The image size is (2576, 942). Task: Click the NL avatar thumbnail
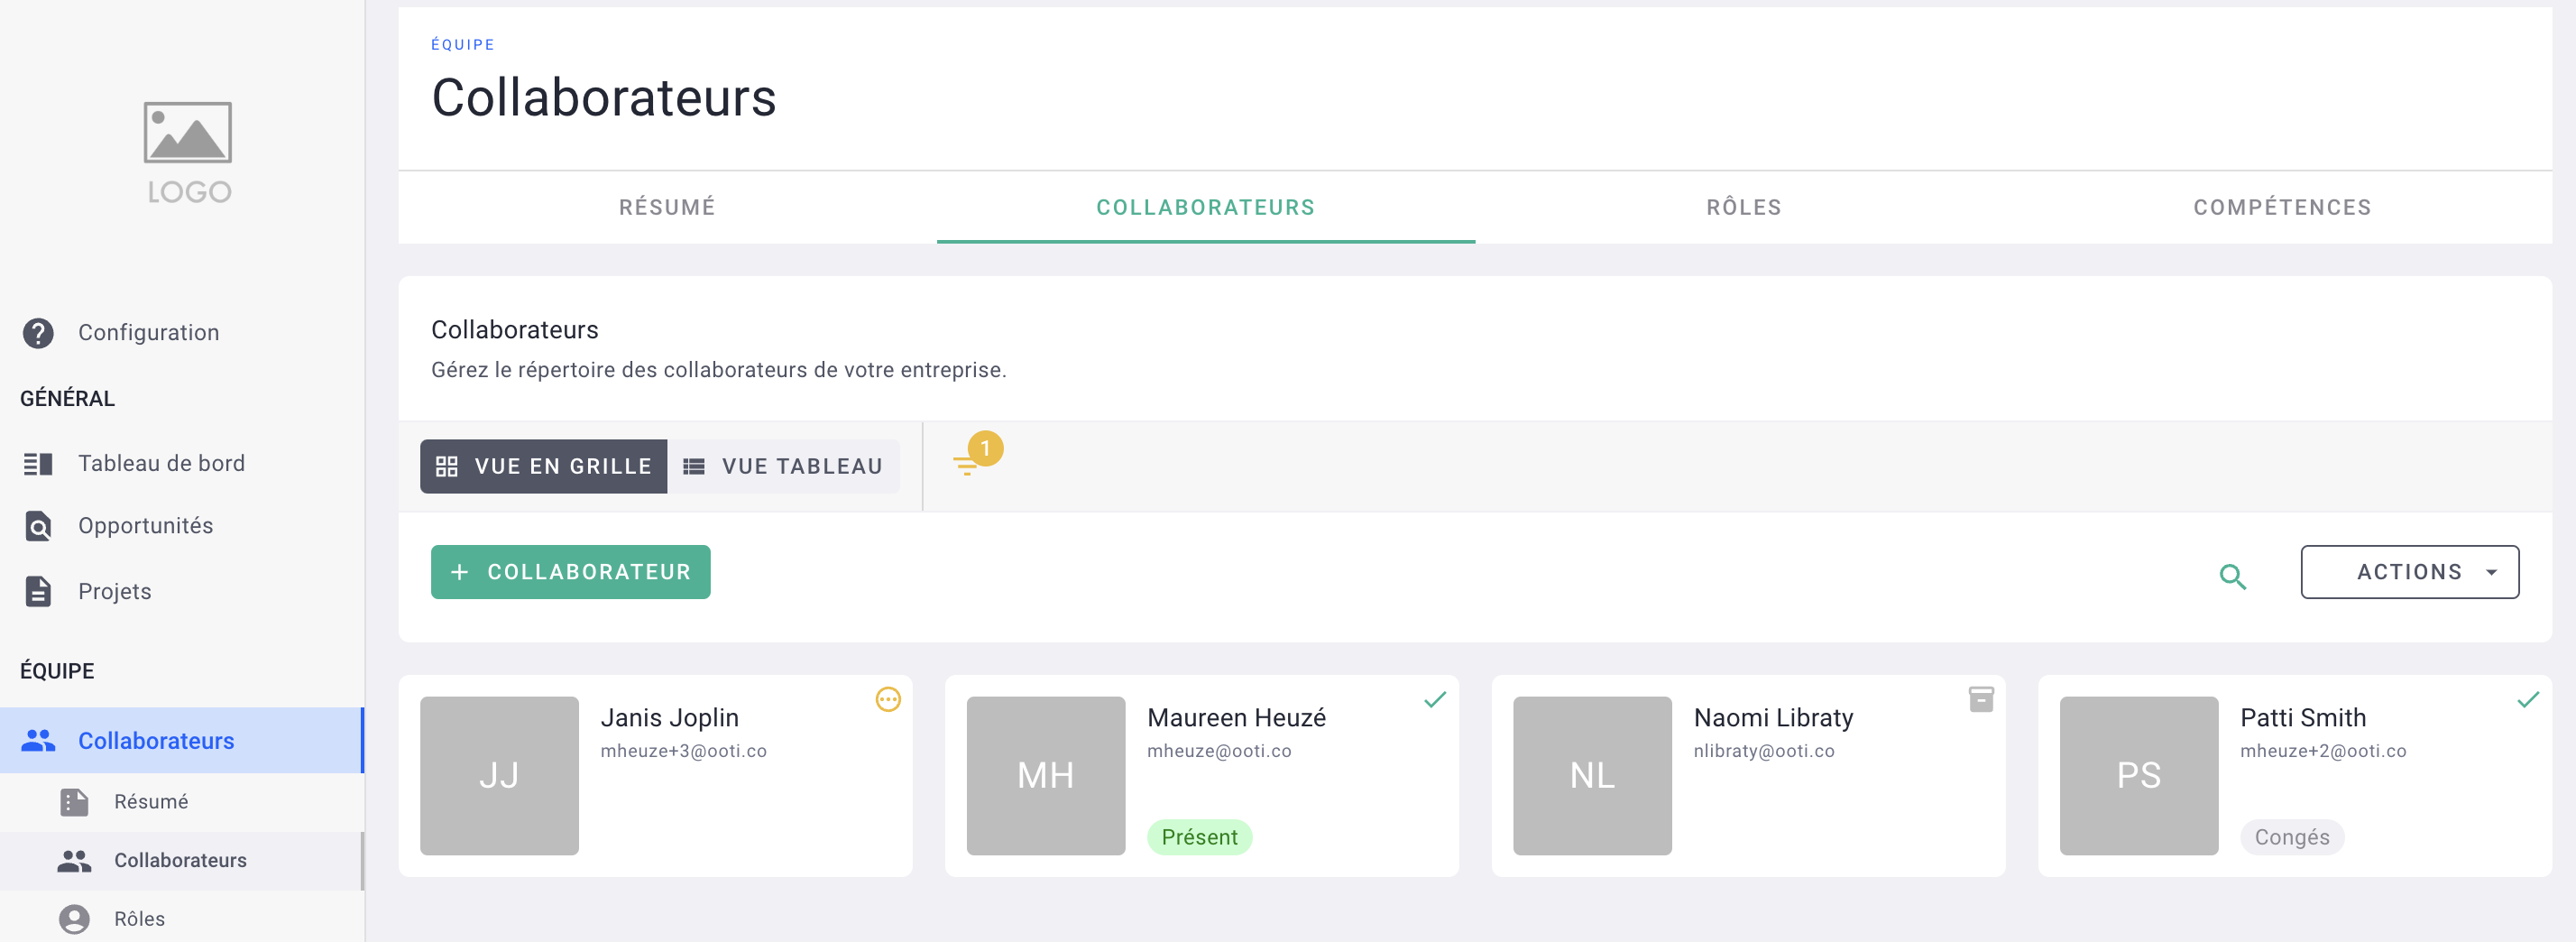click(1592, 776)
